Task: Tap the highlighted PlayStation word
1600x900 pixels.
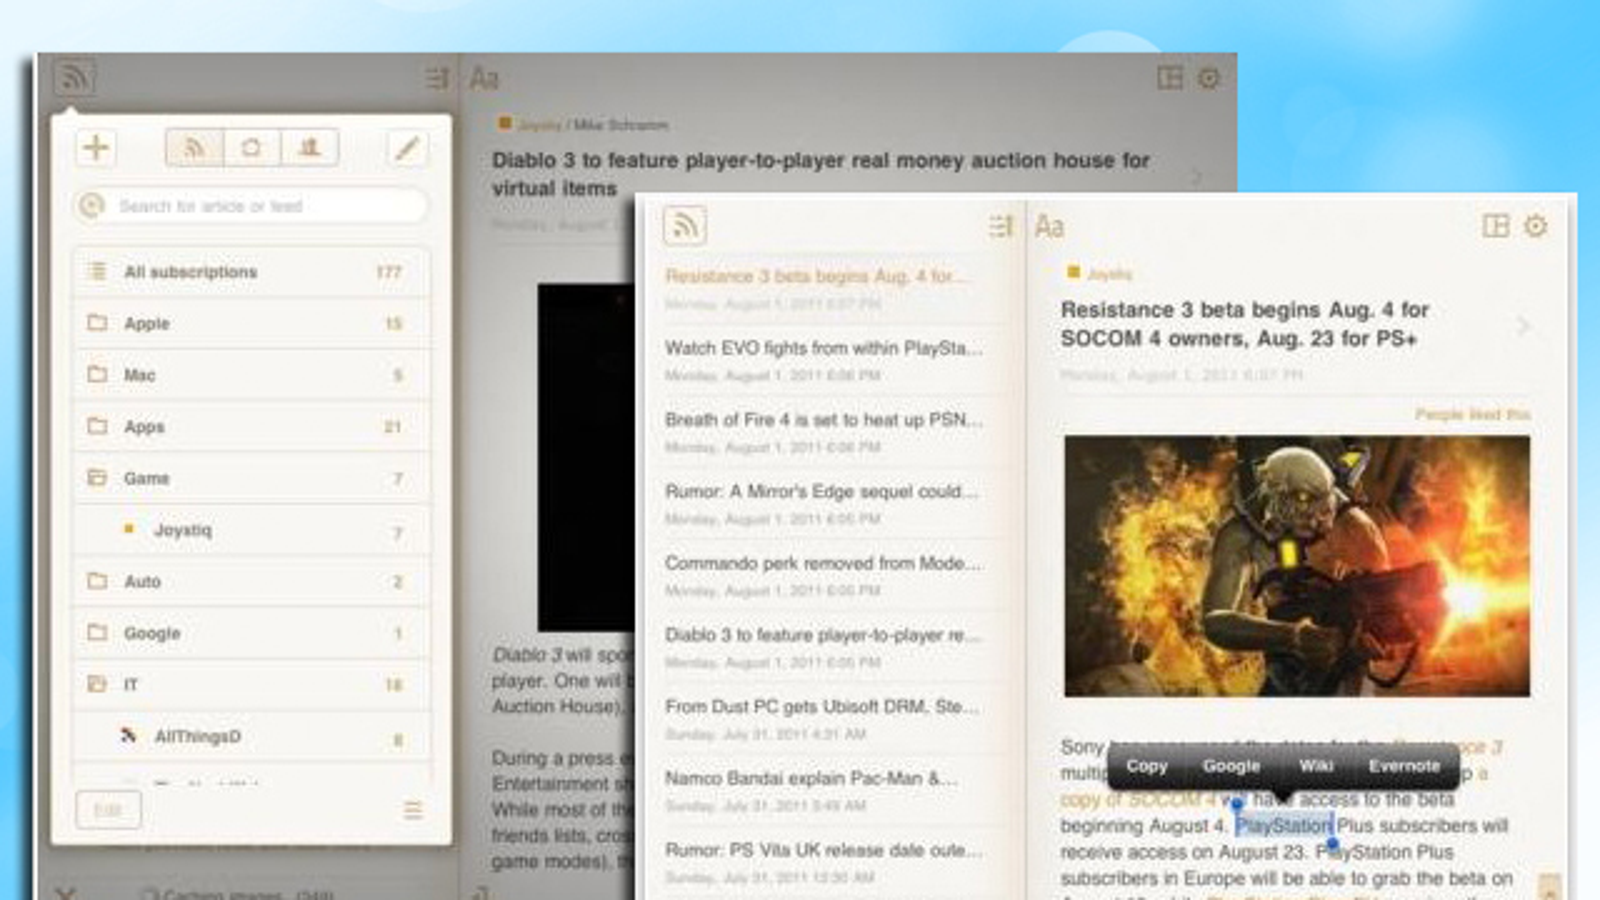Action: (1284, 826)
